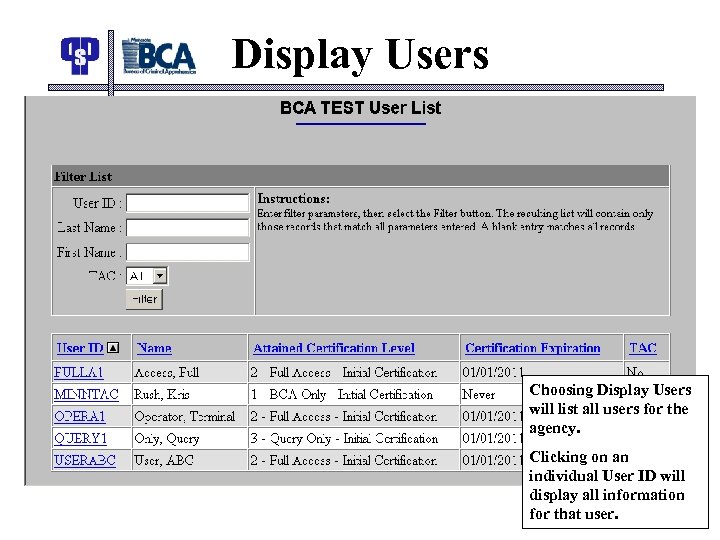Open user QUERY1 details
The height and width of the screenshot is (540, 720).
80,439
